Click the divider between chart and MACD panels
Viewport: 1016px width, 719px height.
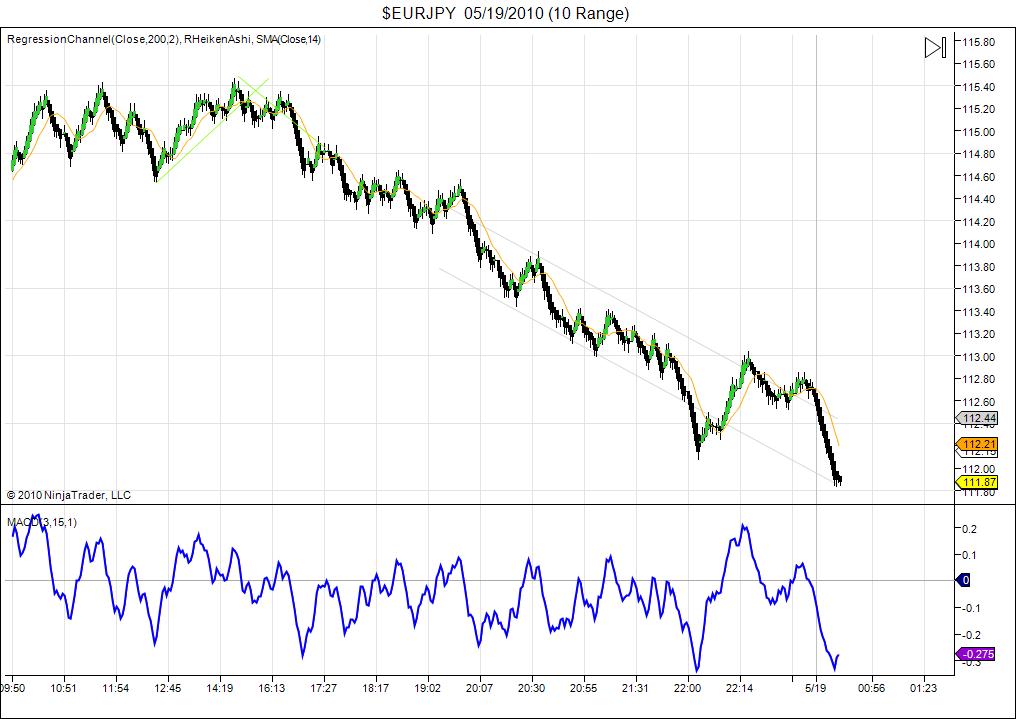pos(500,506)
